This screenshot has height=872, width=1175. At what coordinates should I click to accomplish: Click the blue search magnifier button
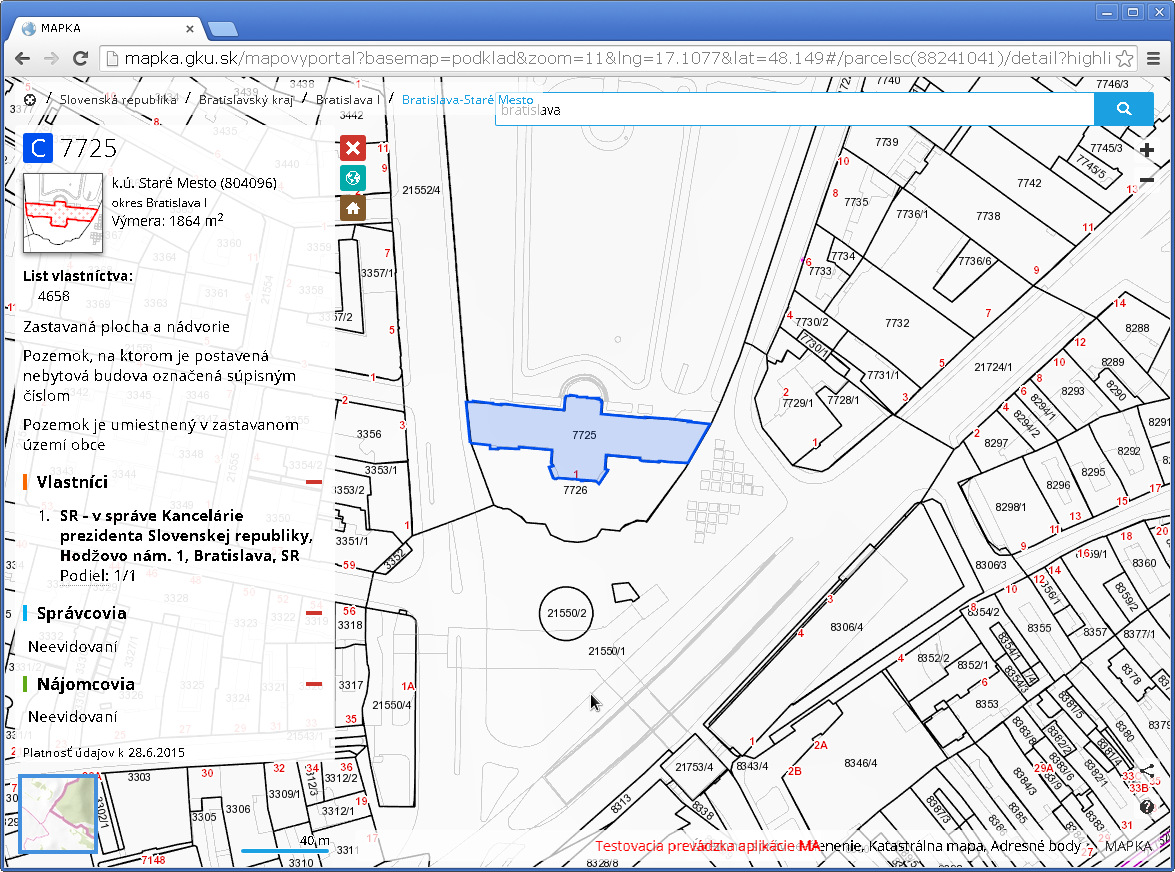pyautogui.click(x=1123, y=109)
